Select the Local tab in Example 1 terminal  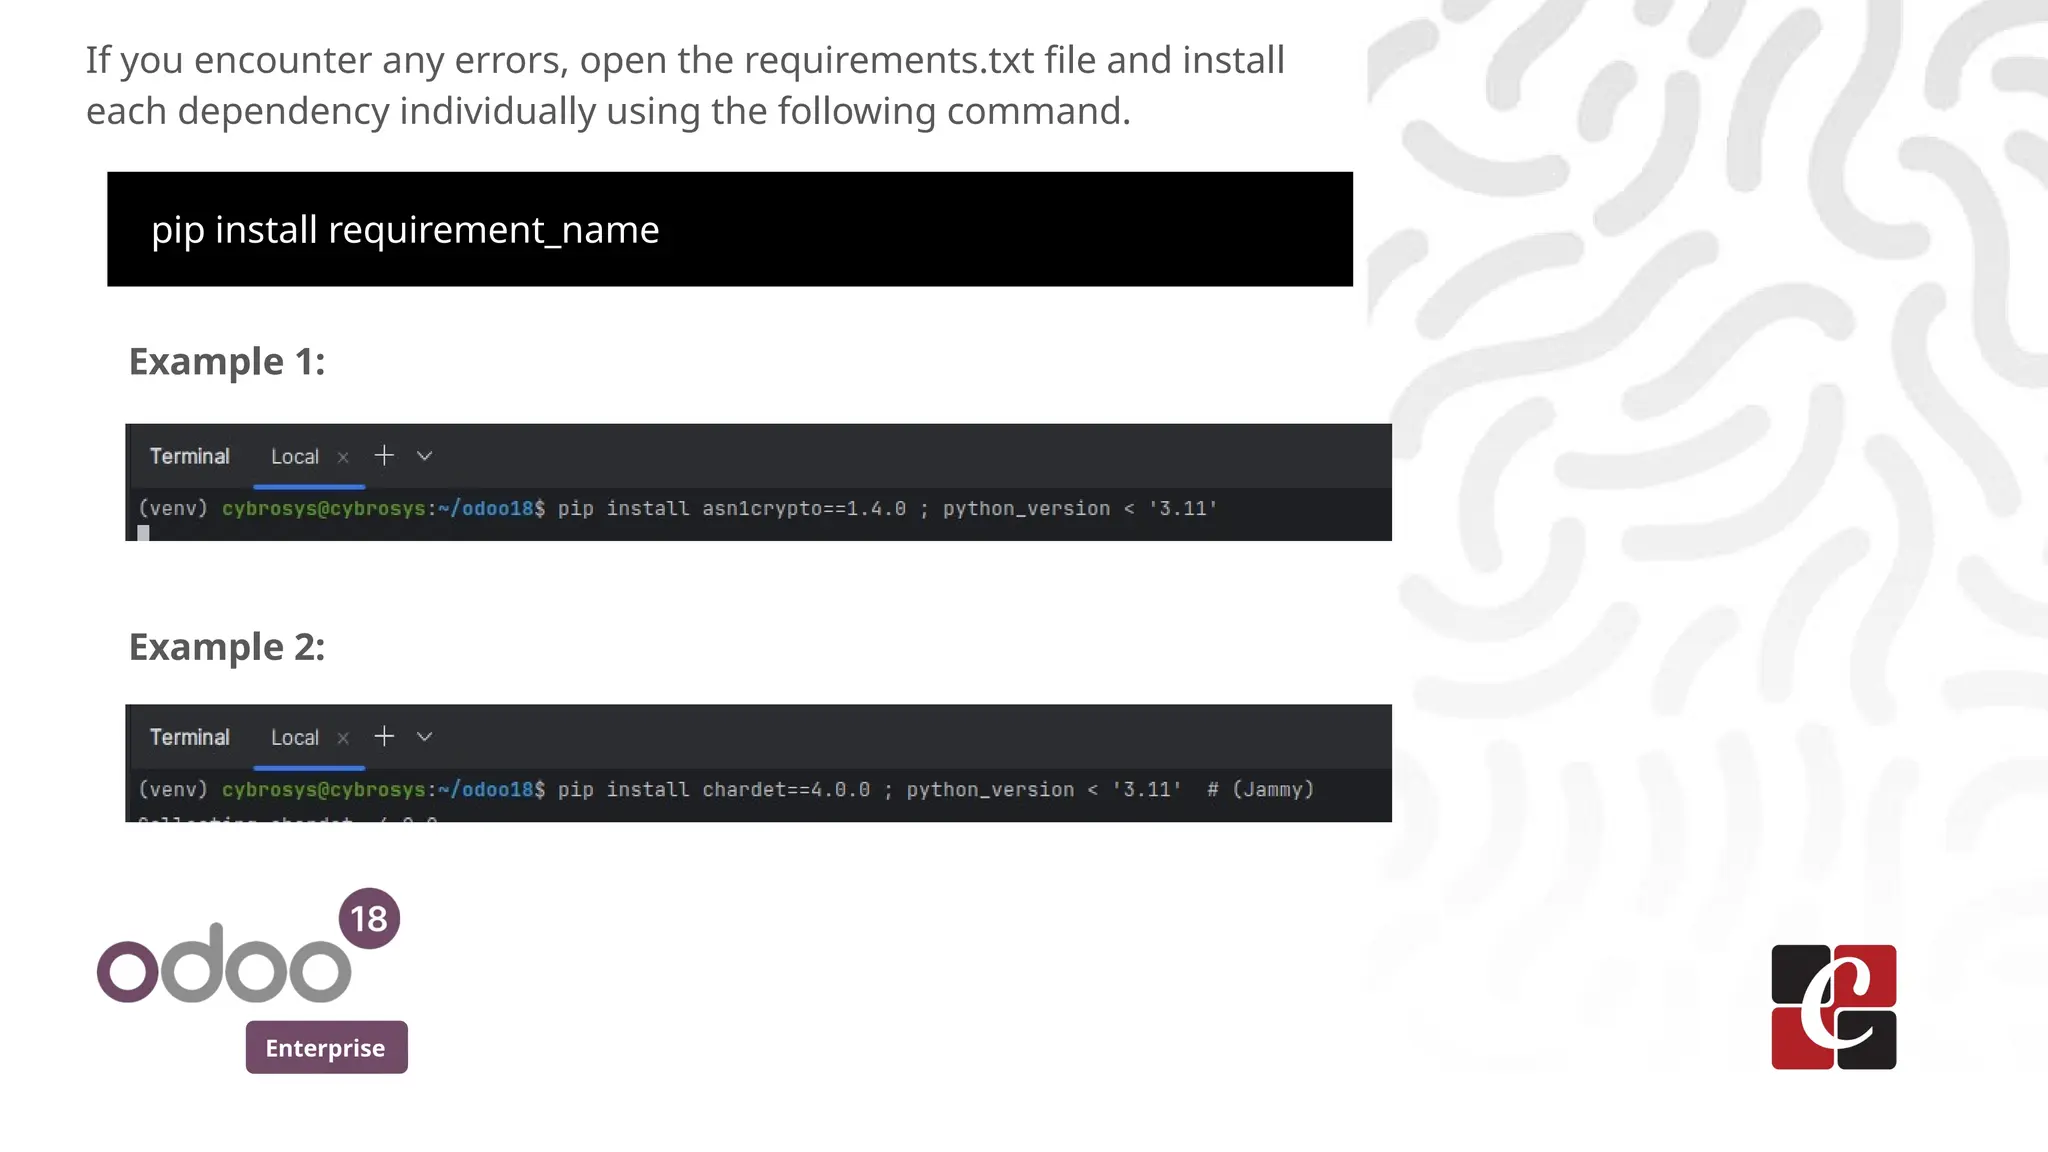coord(295,457)
